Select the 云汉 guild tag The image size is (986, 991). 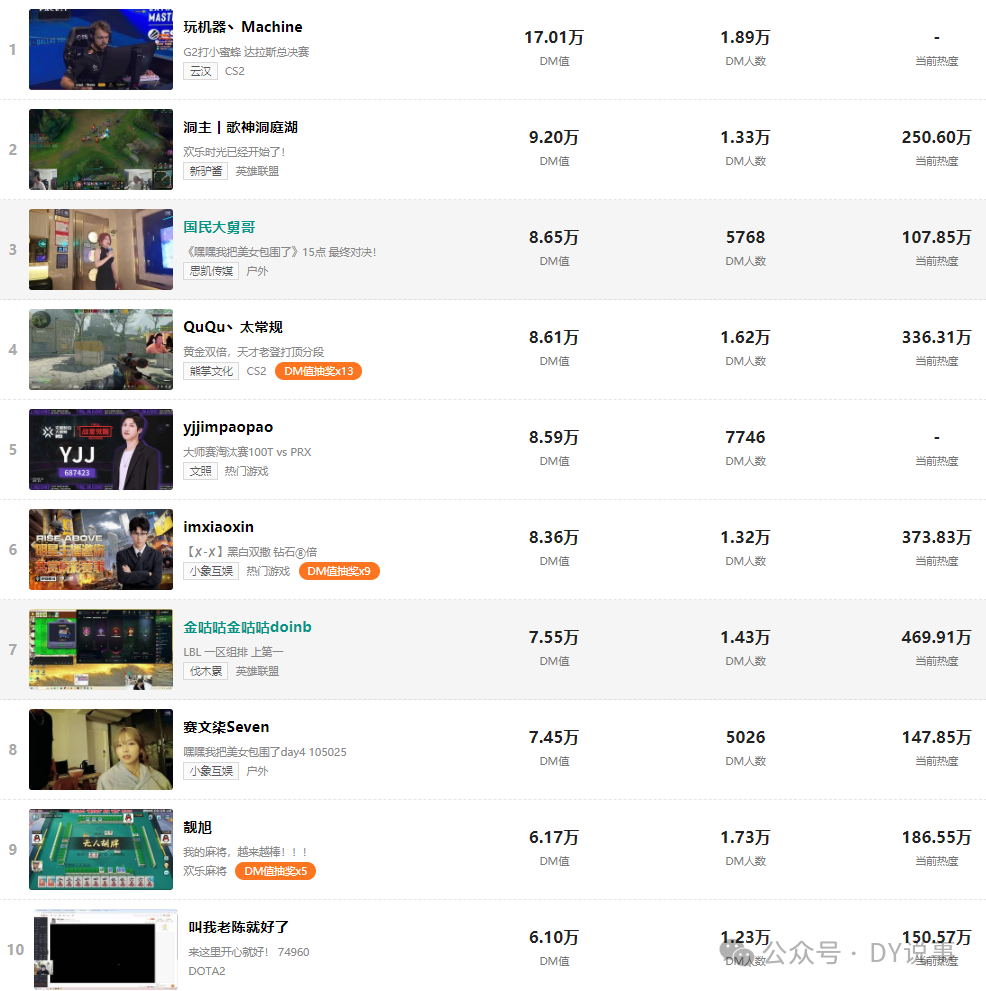pyautogui.click(x=200, y=71)
